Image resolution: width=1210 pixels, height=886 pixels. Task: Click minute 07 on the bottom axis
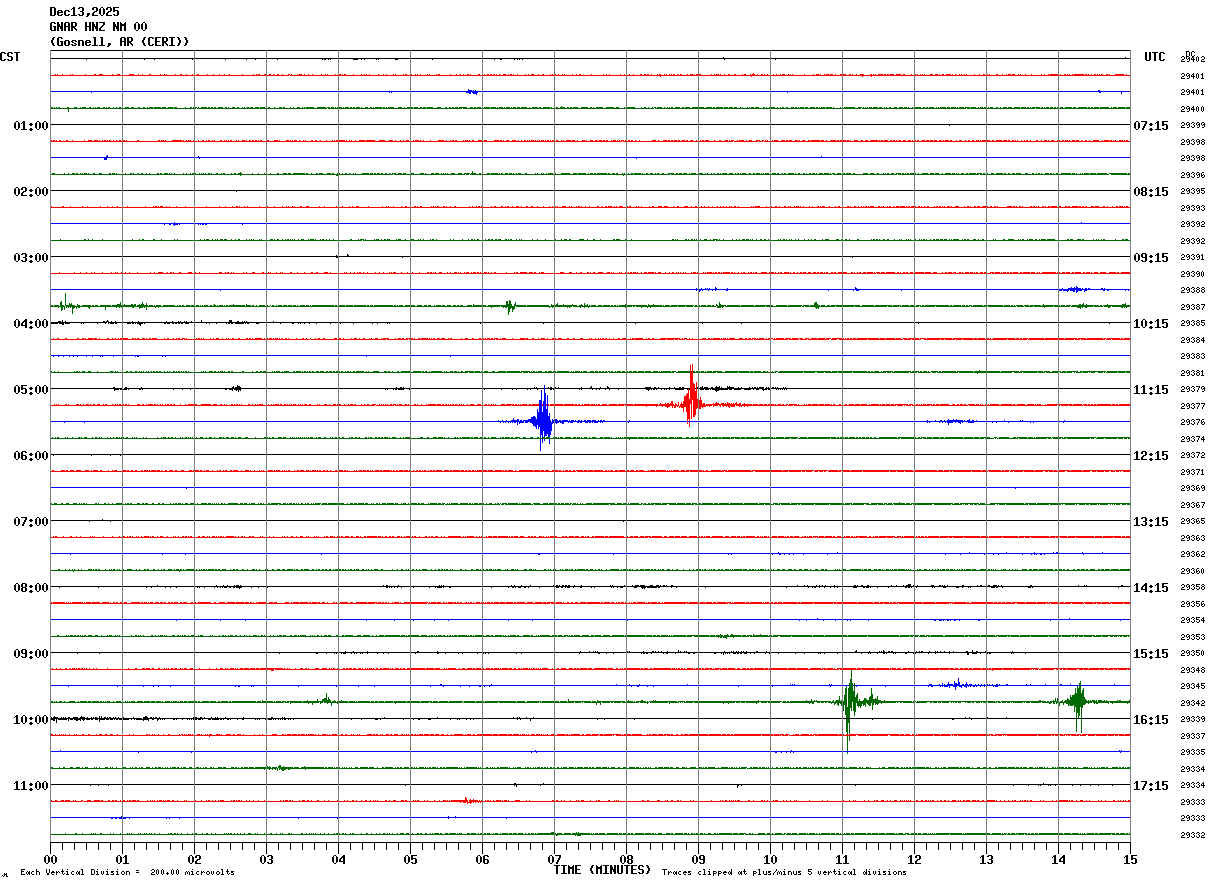(x=554, y=859)
